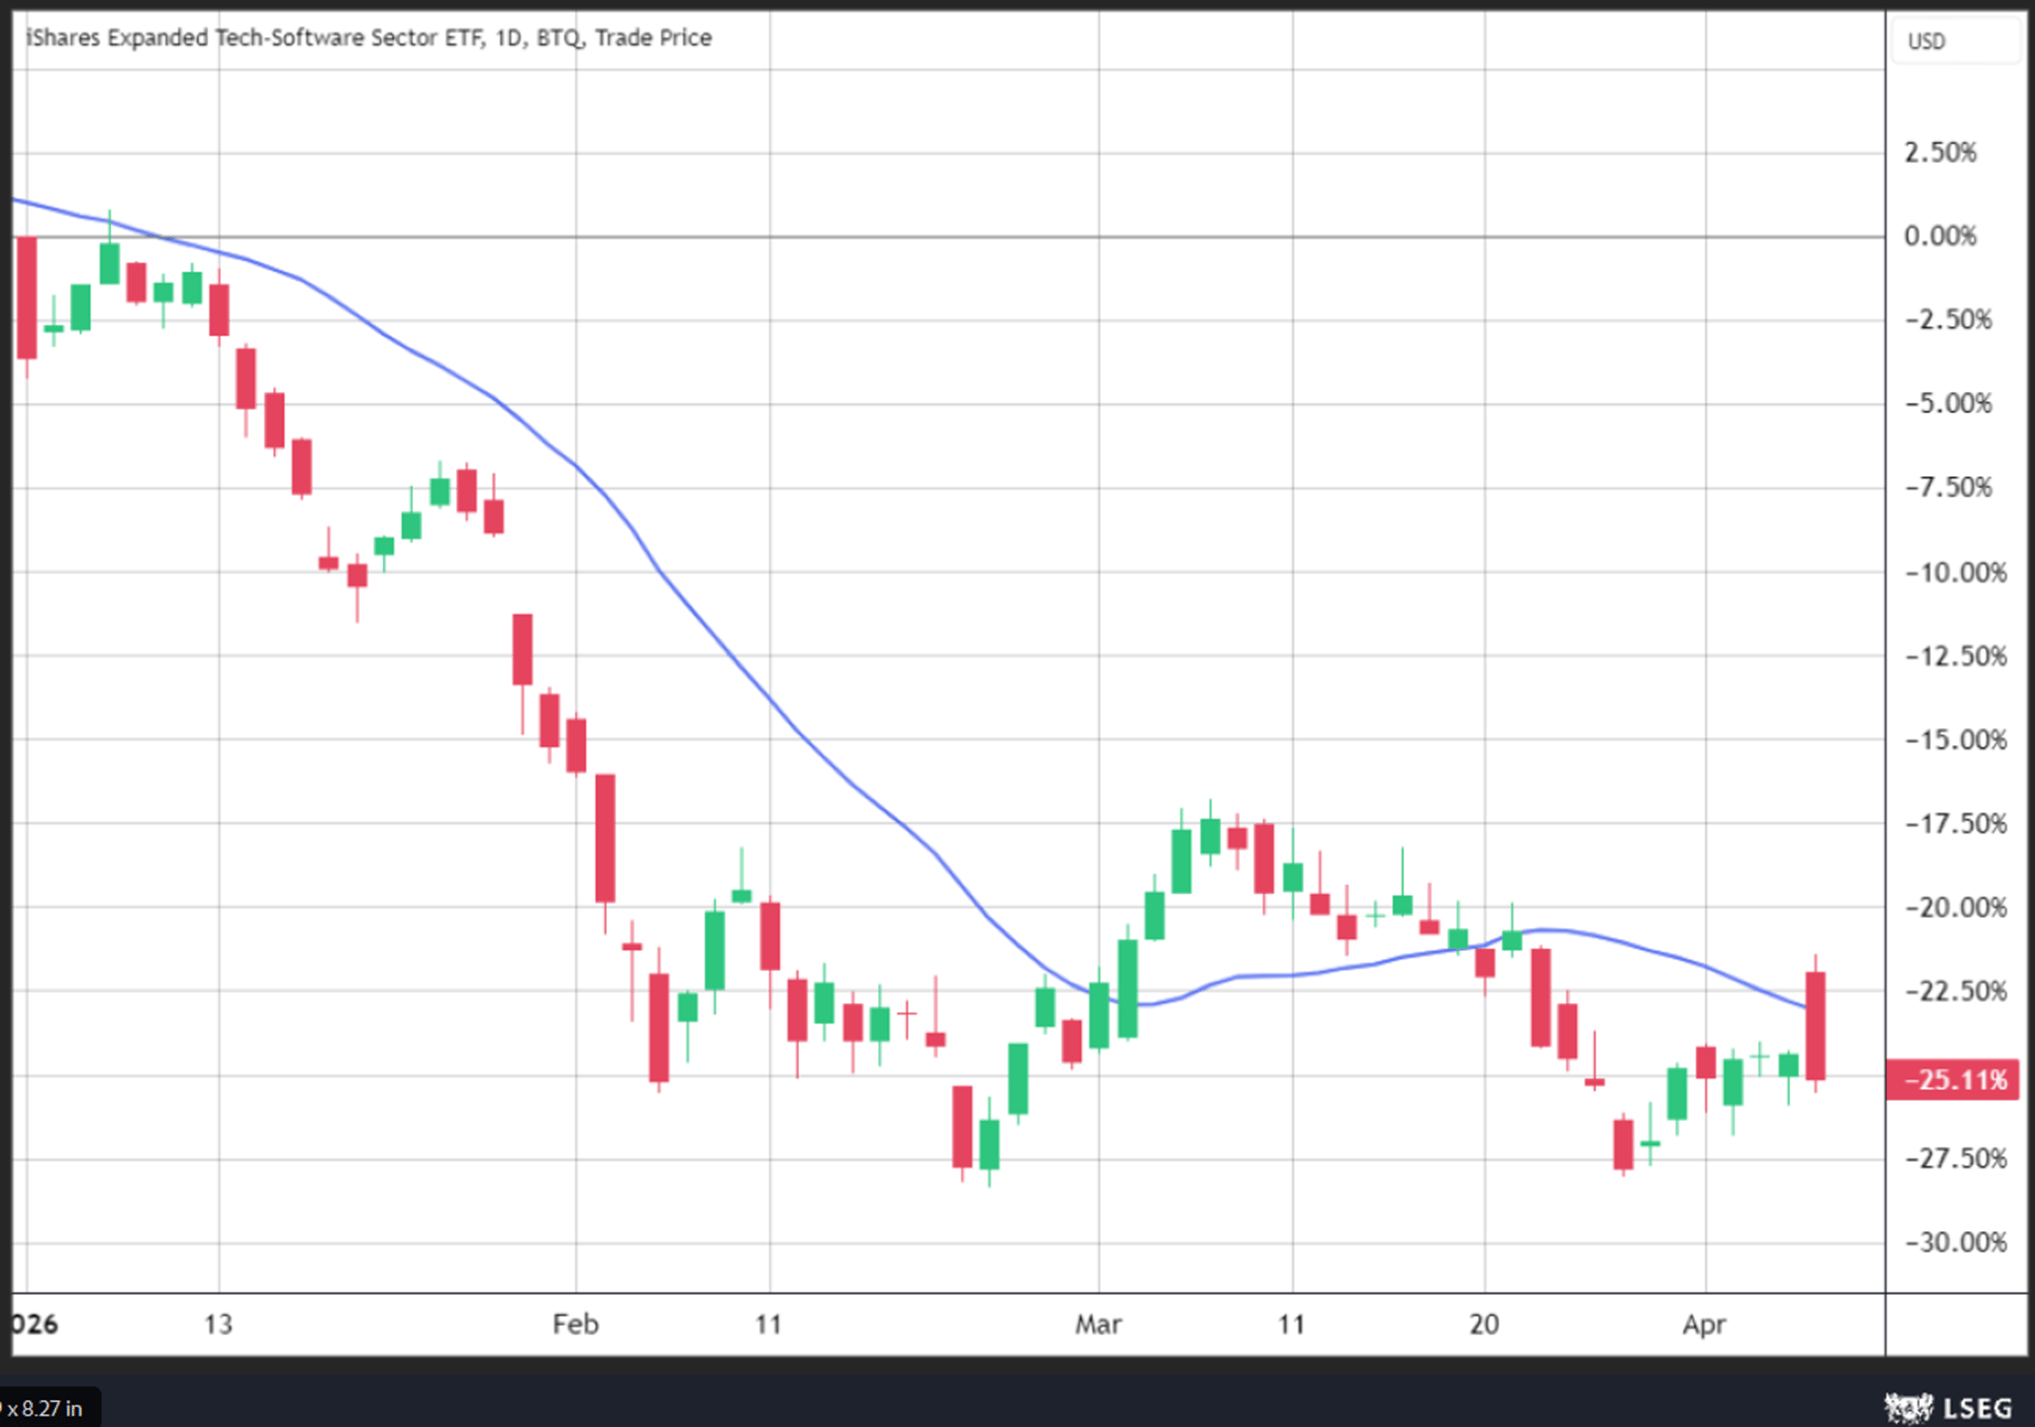Click the USD currency label

[1926, 42]
